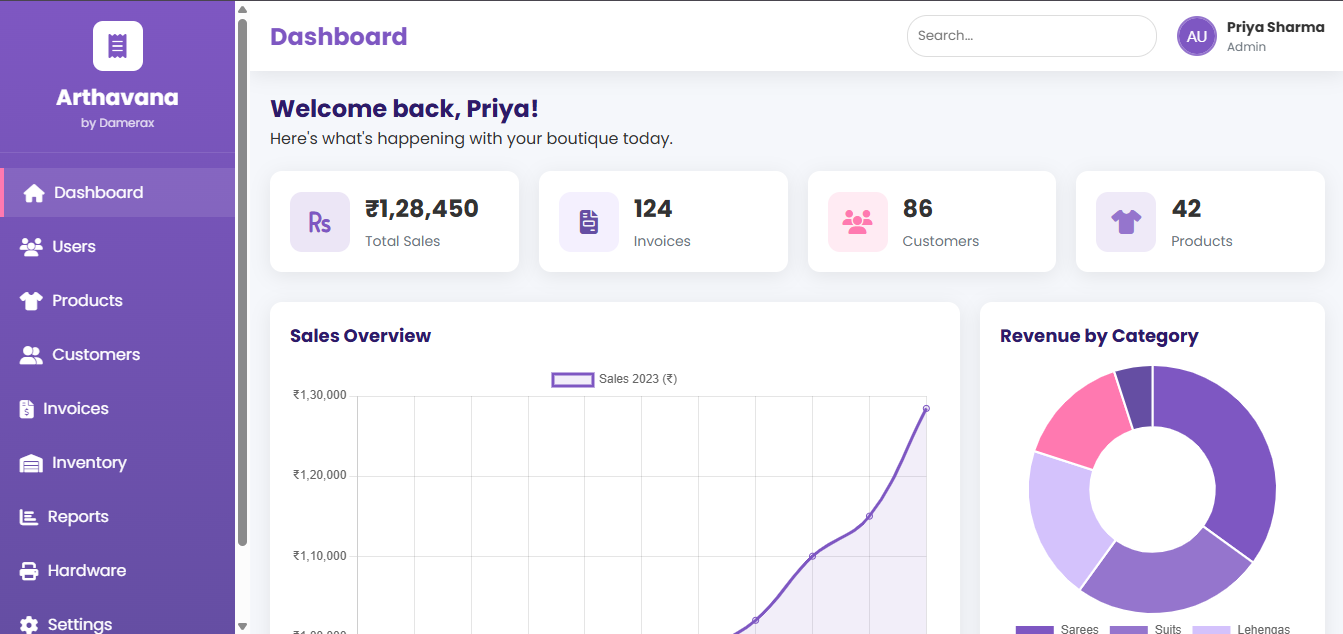
Task: Open the Invoices stat card showing 124
Action: point(662,221)
